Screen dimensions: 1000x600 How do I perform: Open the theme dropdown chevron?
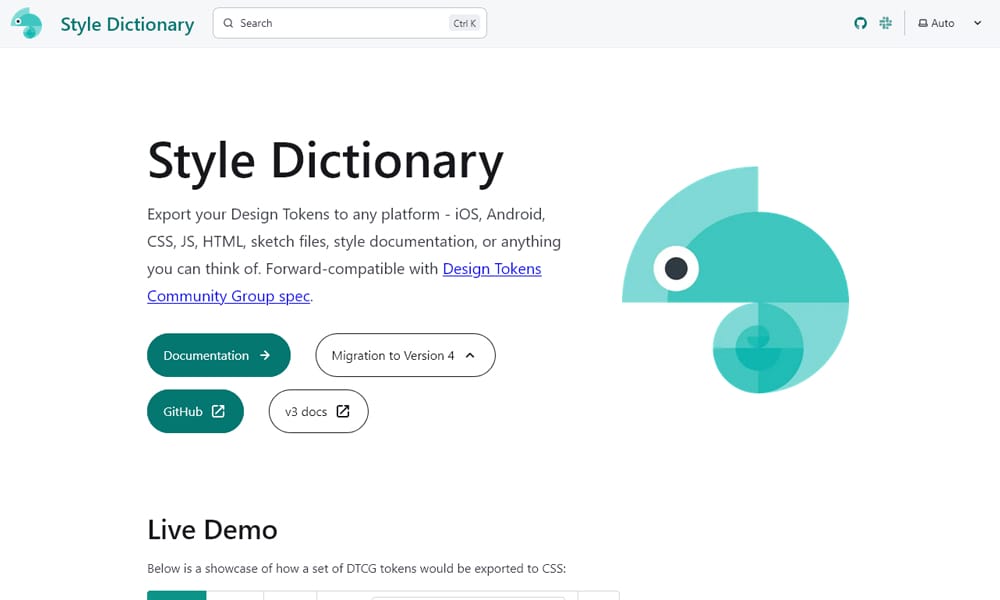977,22
